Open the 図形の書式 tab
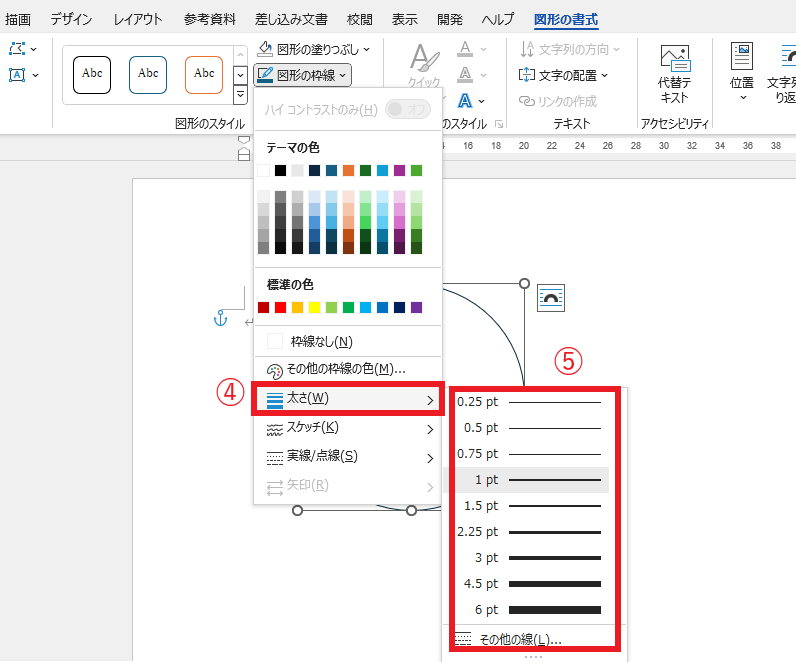This screenshot has width=796, height=662. (x=566, y=19)
